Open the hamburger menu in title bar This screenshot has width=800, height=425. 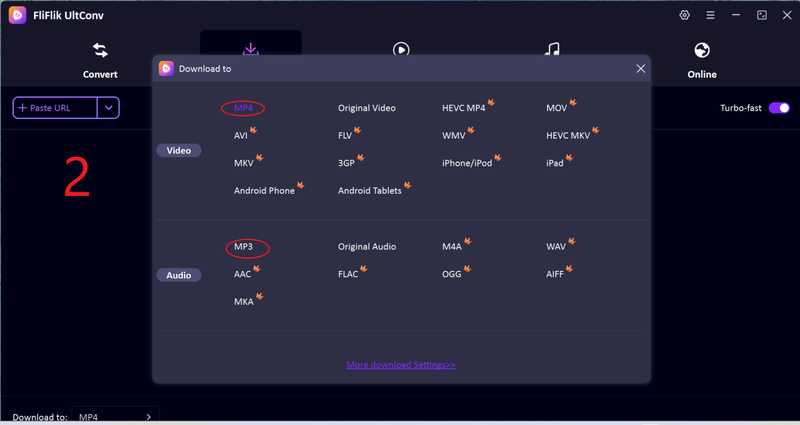tap(710, 15)
